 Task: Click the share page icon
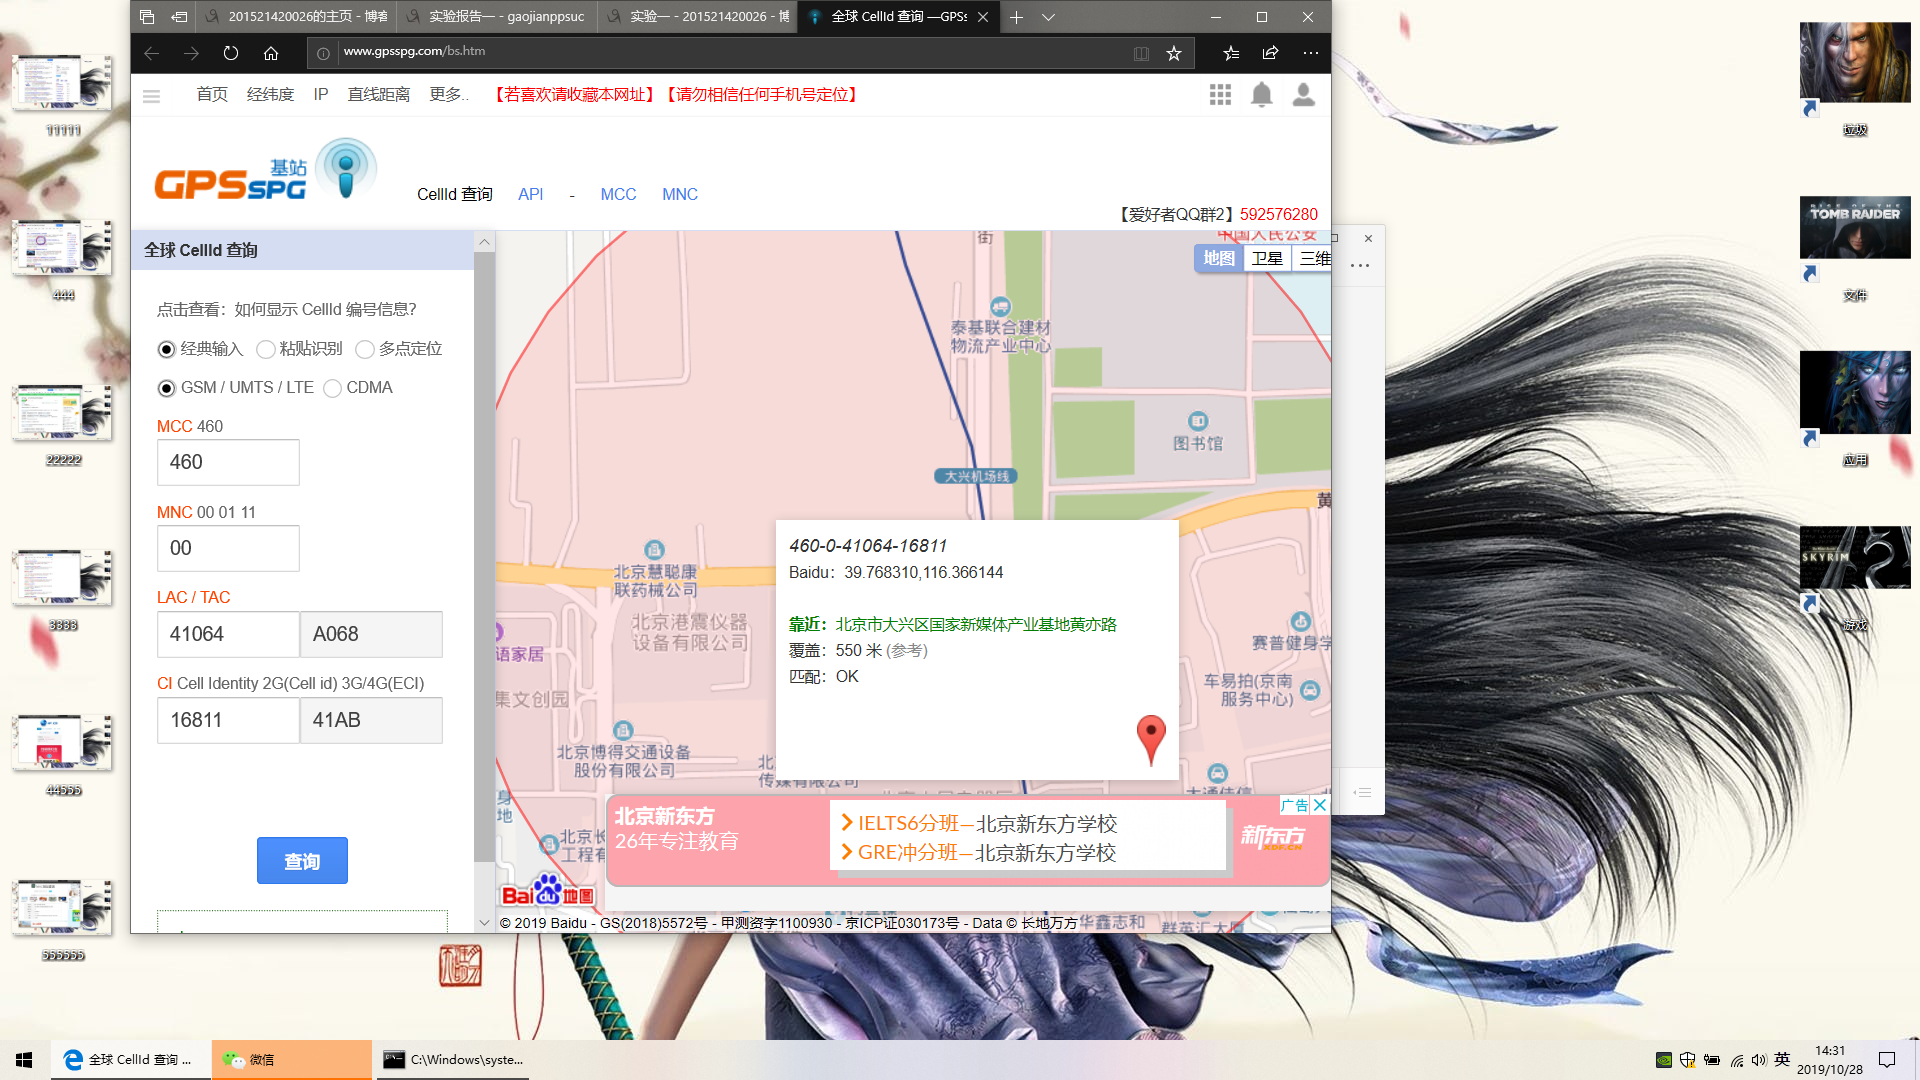(x=1270, y=53)
